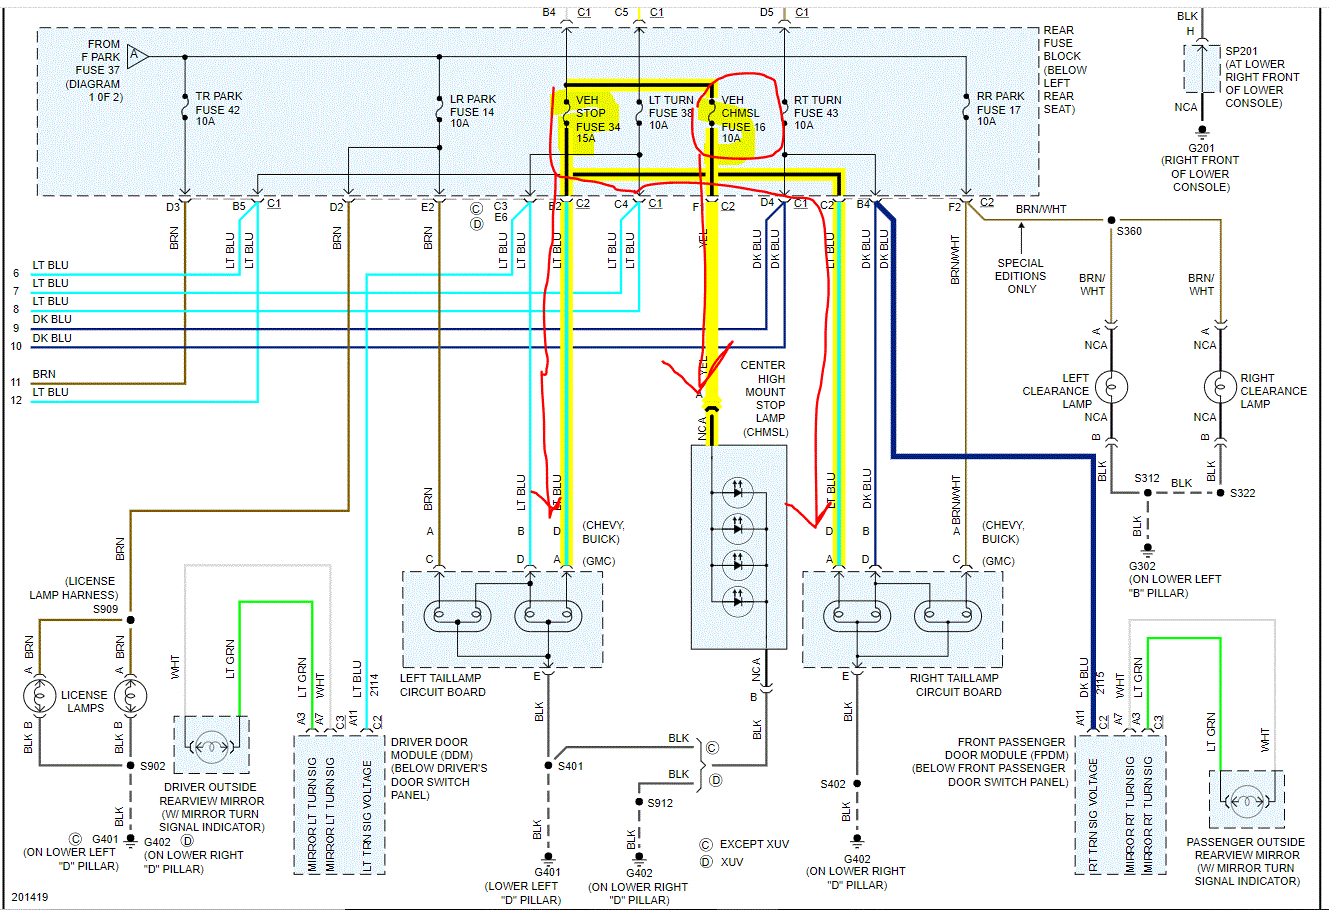Select the S360 splice label

[1128, 231]
